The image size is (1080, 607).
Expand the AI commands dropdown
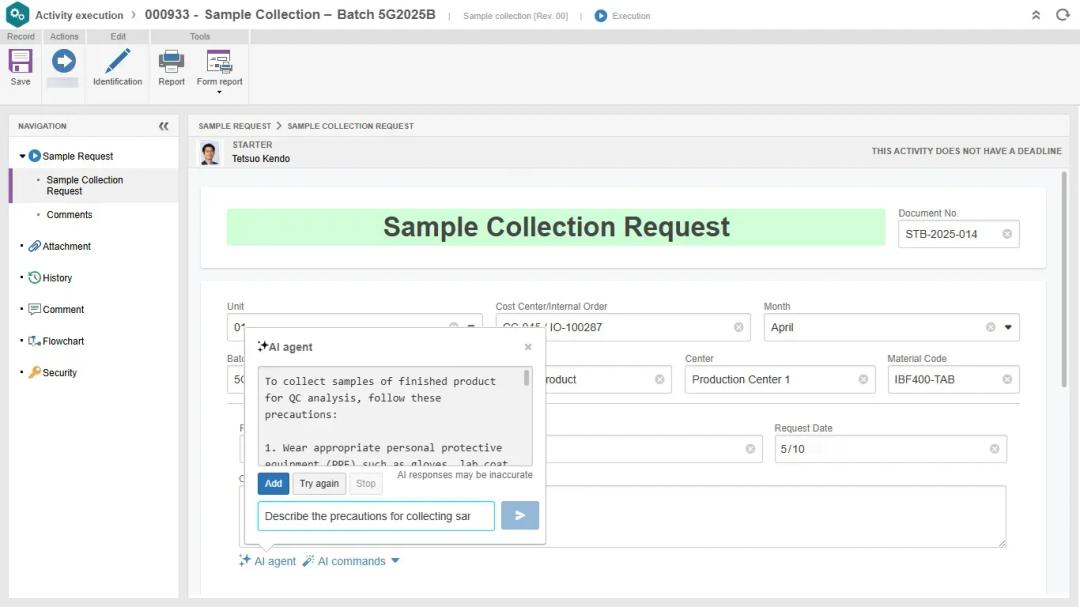[x=395, y=561]
